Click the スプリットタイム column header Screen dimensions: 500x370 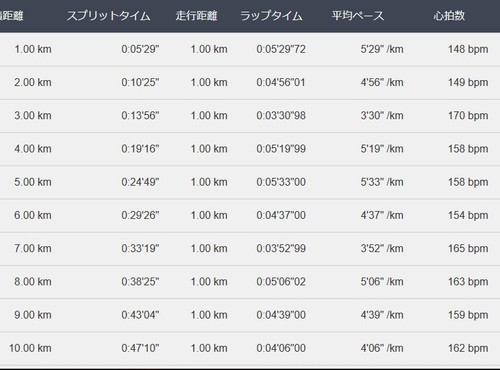click(108, 16)
